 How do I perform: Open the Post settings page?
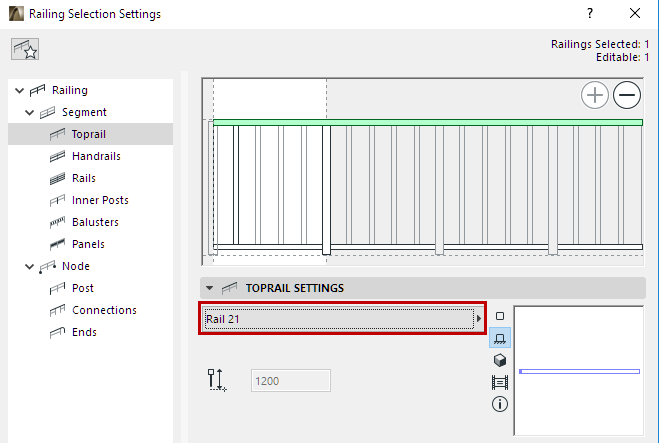click(x=83, y=288)
